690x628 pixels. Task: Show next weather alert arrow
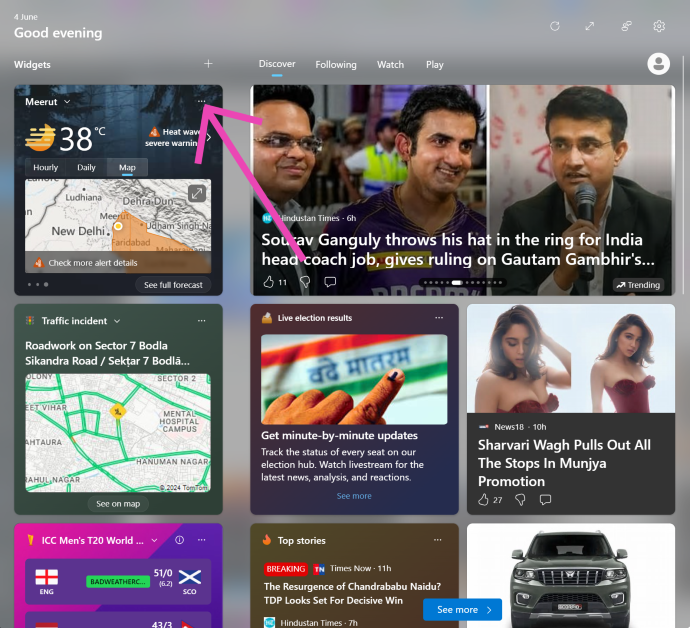click(x=209, y=138)
